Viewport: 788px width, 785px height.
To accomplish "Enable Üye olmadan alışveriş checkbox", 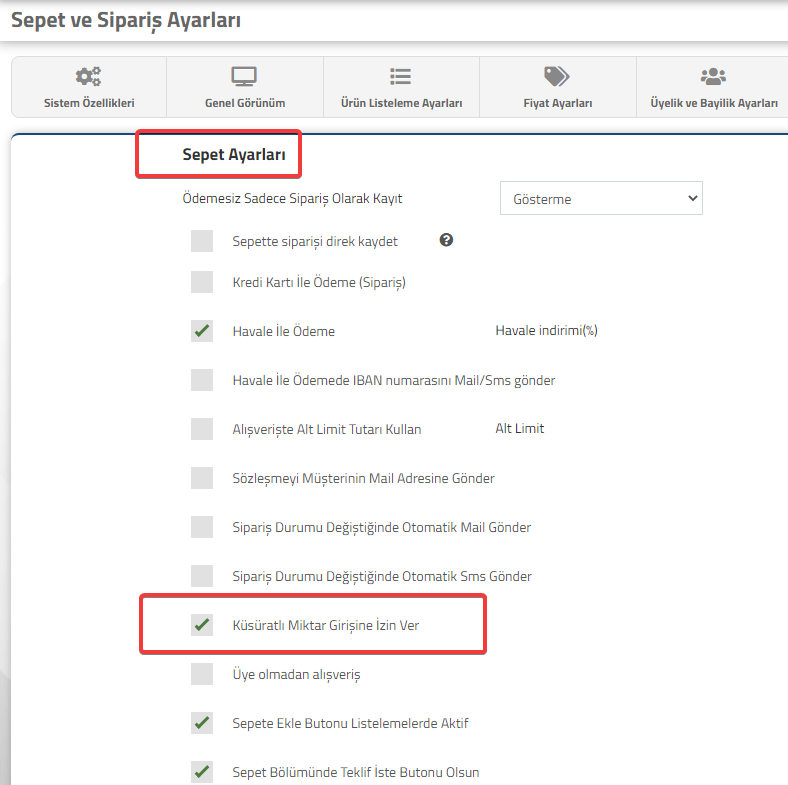I will (202, 674).
